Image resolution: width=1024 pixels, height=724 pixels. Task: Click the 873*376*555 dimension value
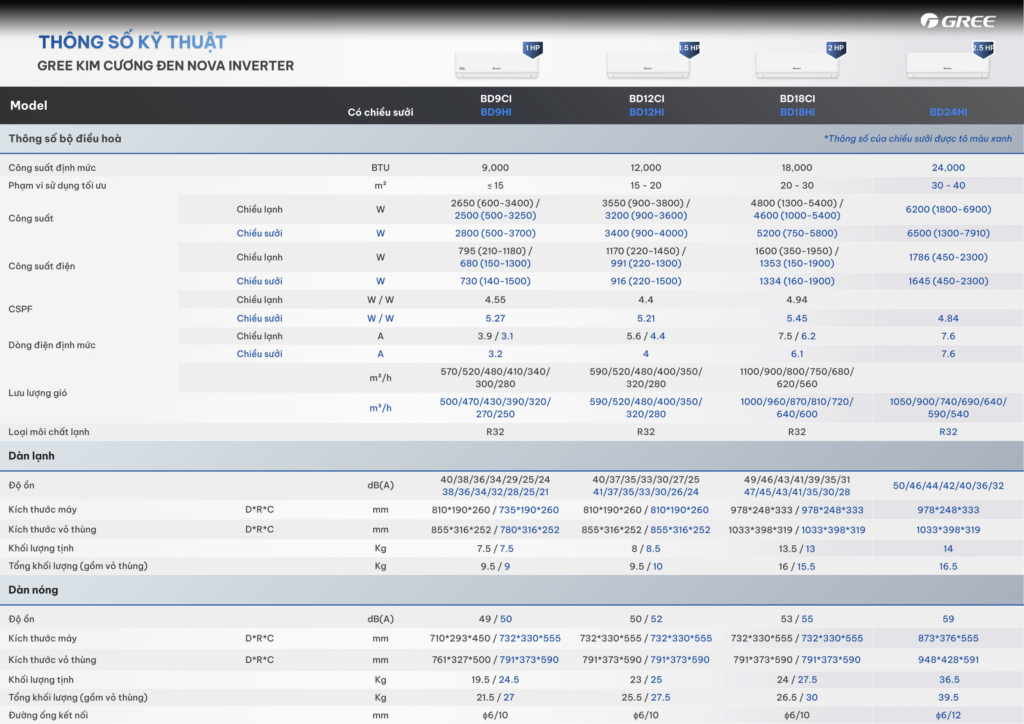(x=948, y=638)
